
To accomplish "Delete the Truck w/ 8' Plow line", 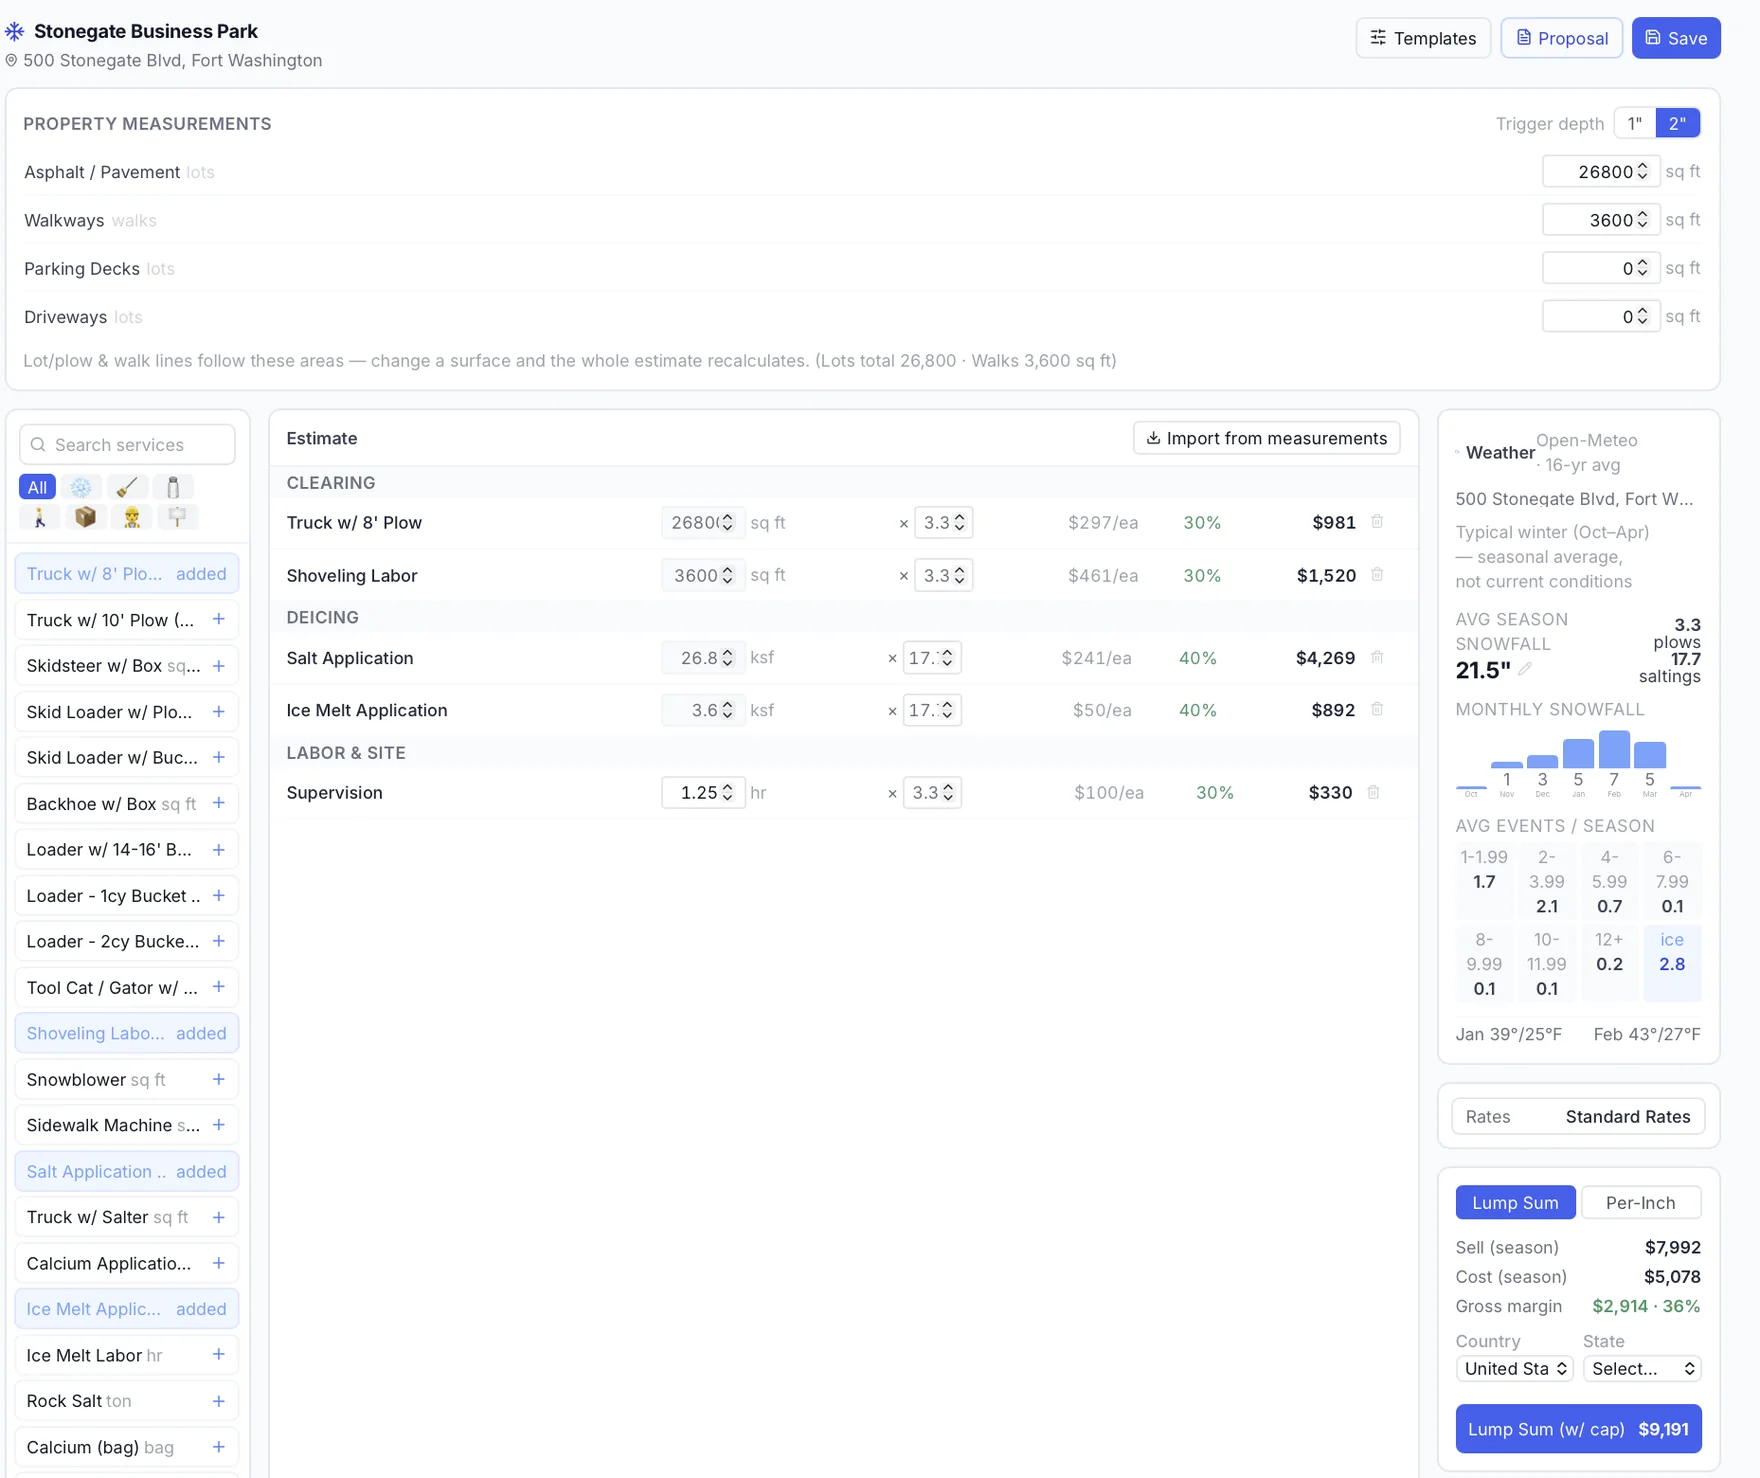I will [x=1377, y=522].
